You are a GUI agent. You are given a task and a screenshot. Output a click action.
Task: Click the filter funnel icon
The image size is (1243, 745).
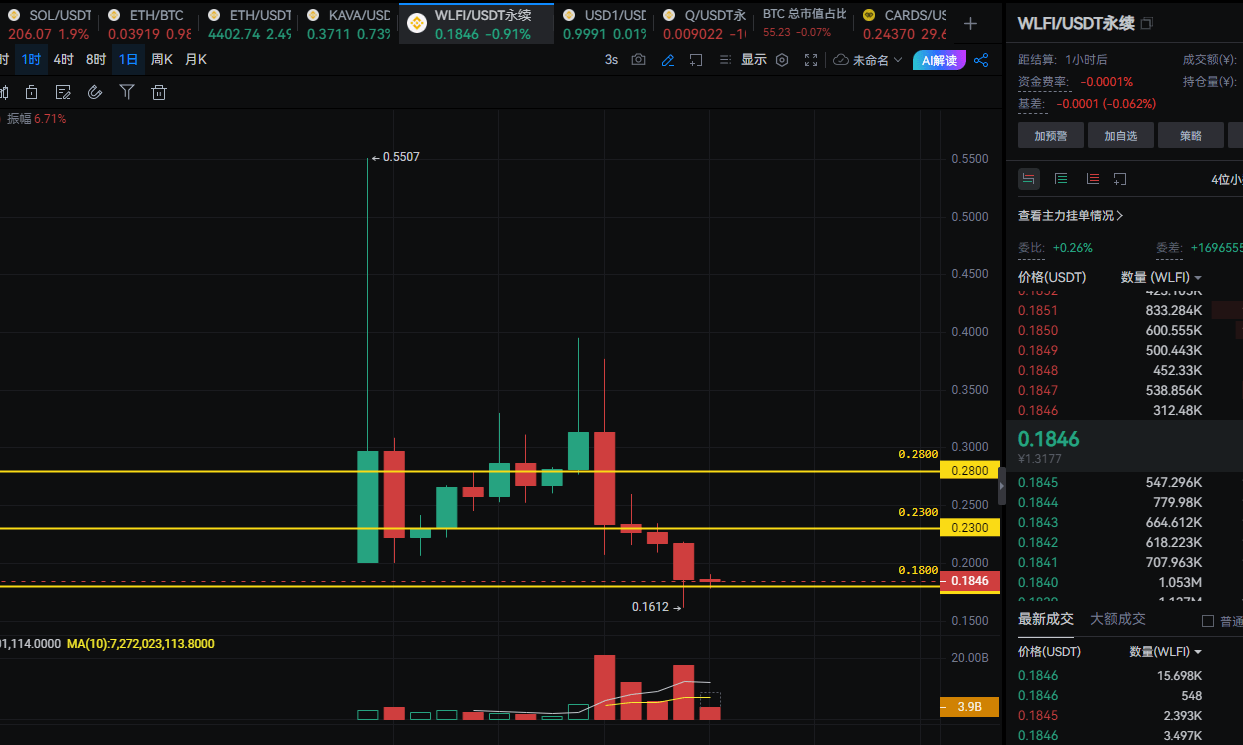coord(127,93)
